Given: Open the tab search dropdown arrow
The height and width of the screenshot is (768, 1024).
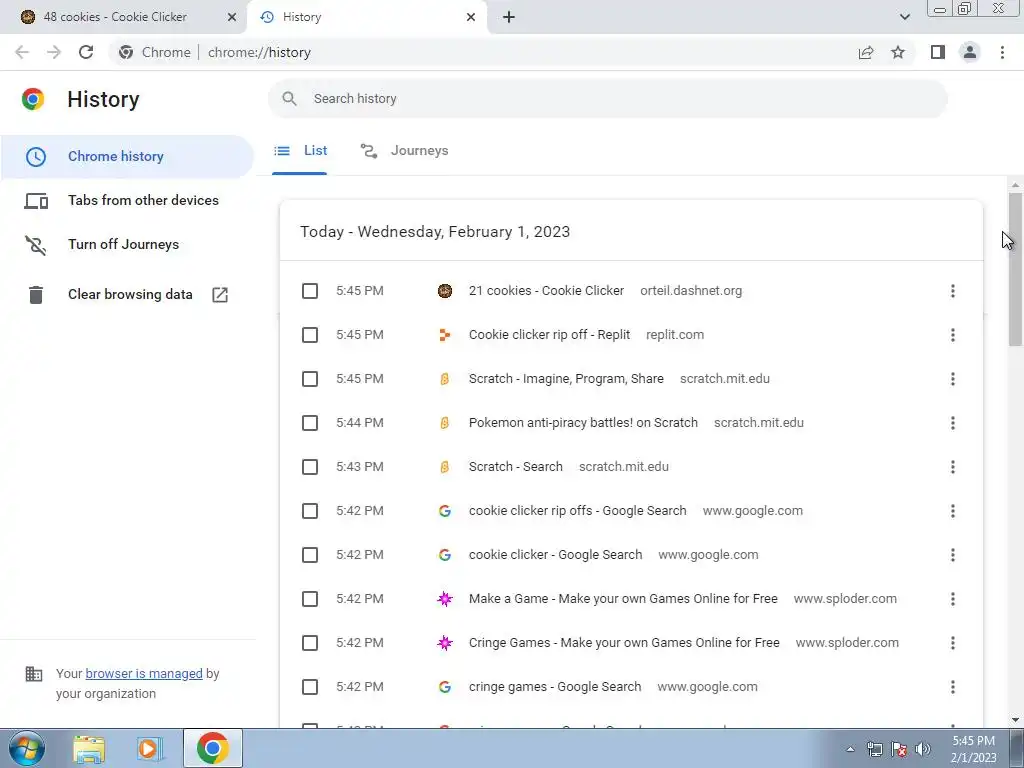Looking at the screenshot, I should coord(904,17).
